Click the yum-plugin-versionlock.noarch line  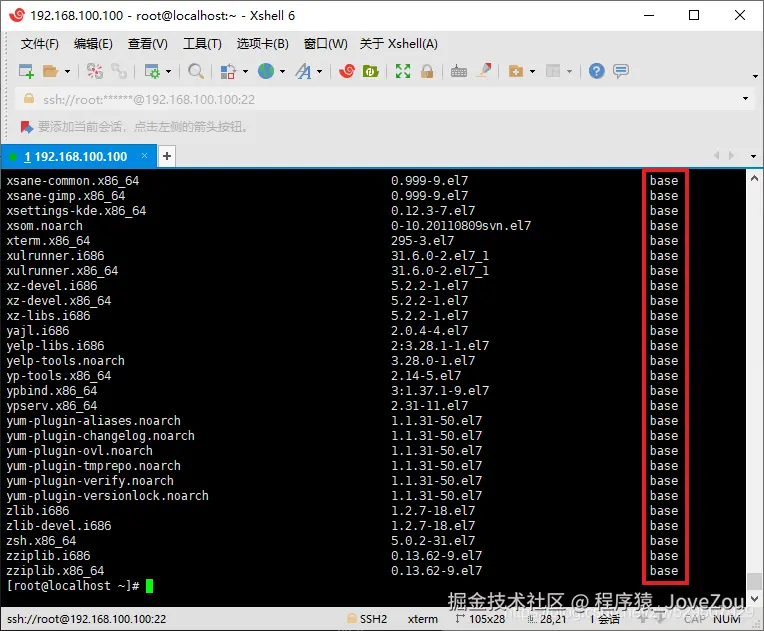click(107, 496)
